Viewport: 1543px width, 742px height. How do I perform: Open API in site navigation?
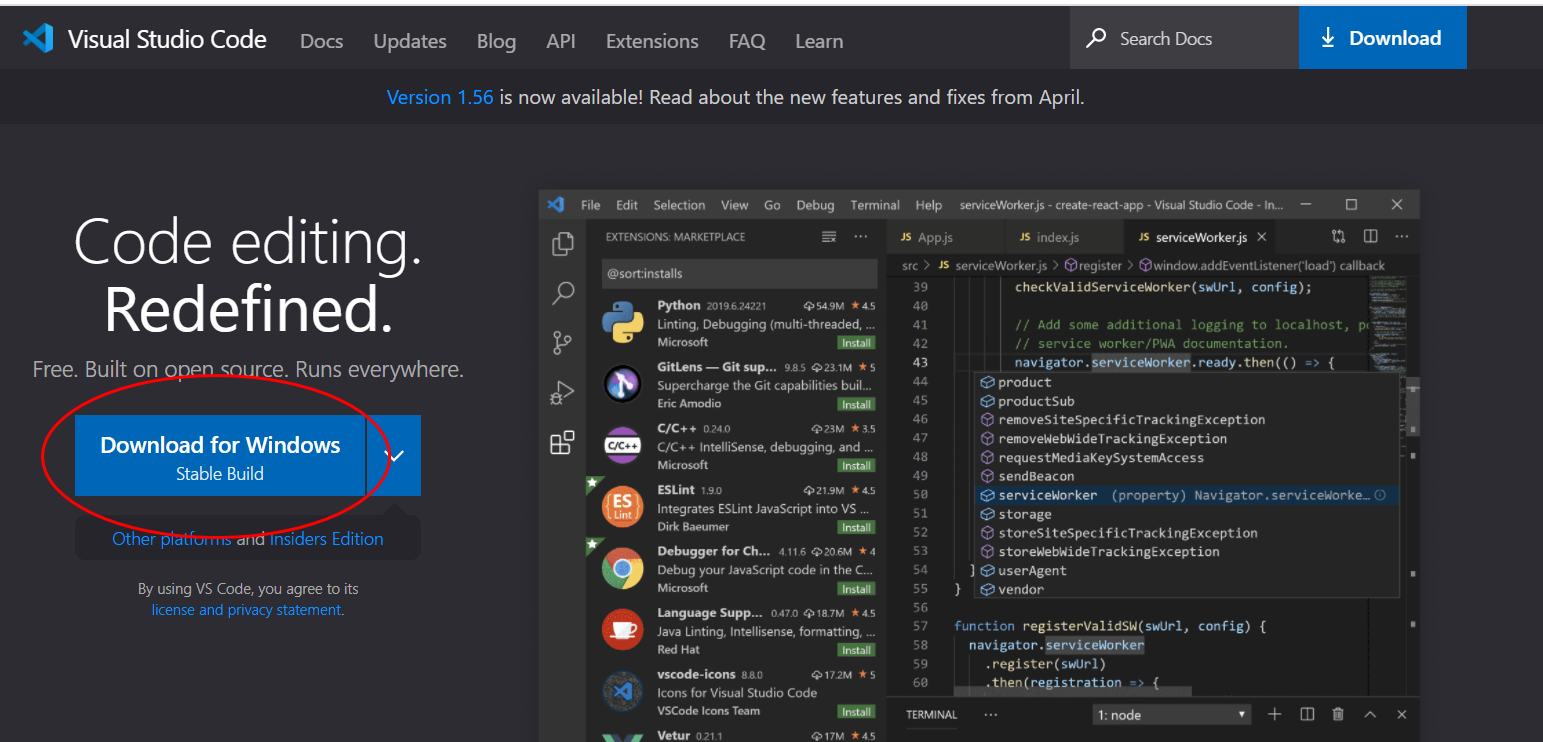pos(561,41)
